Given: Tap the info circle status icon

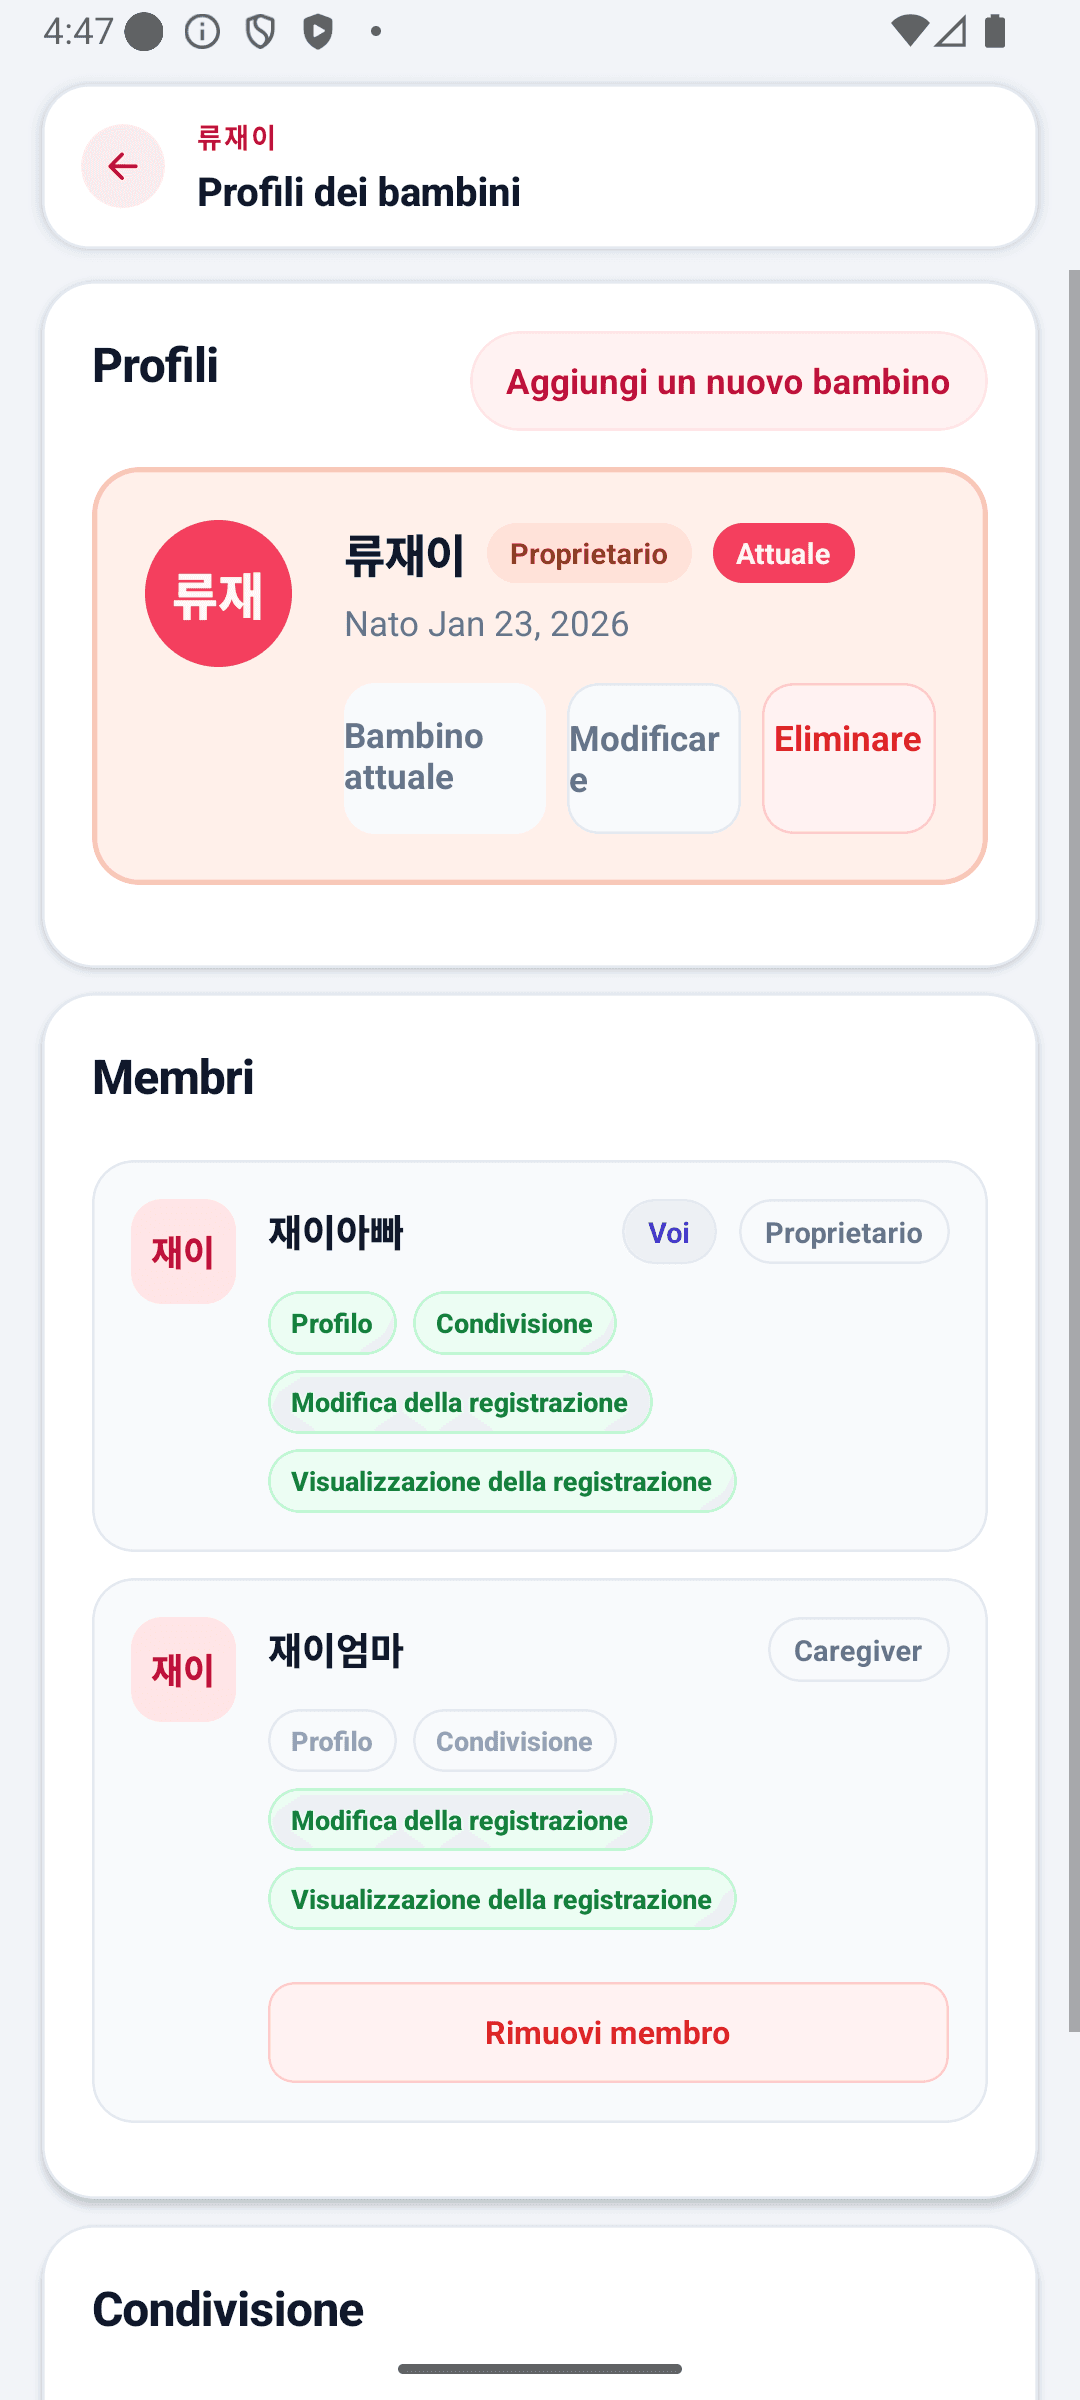Looking at the screenshot, I should [x=202, y=32].
